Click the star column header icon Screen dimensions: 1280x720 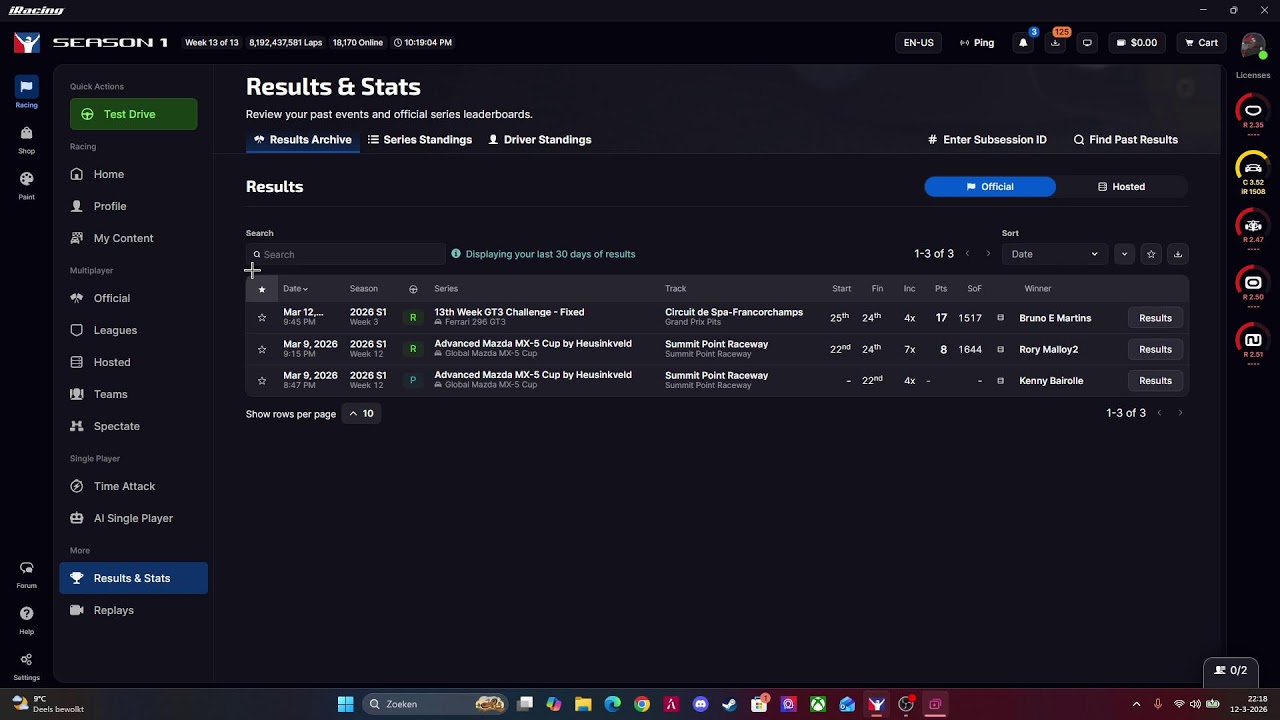pyautogui.click(x=262, y=289)
